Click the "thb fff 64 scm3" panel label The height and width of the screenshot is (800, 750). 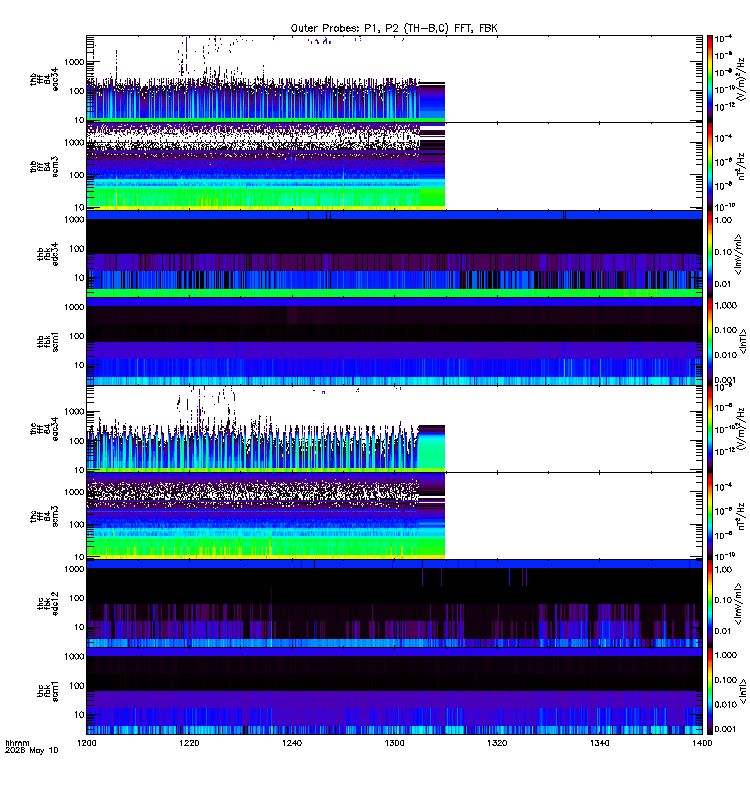44,167
